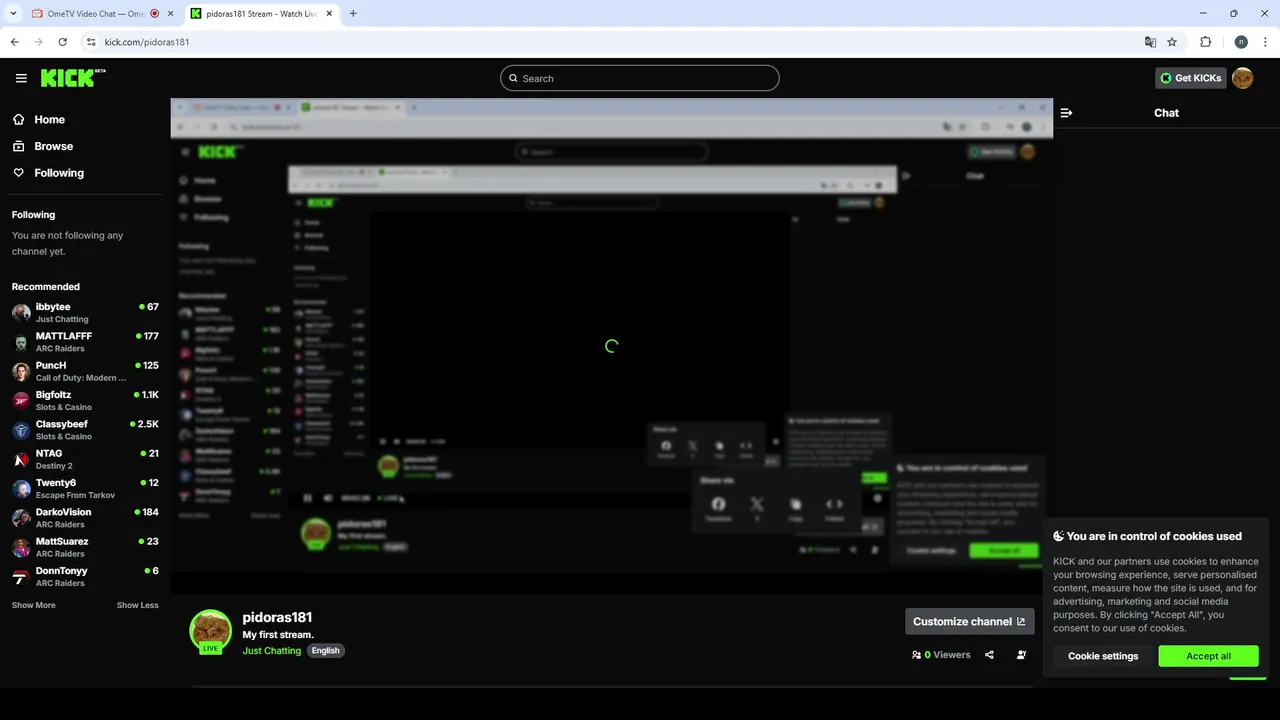Image resolution: width=1280 pixels, height=720 pixels.
Task: Open the Home page
Action: click(49, 119)
